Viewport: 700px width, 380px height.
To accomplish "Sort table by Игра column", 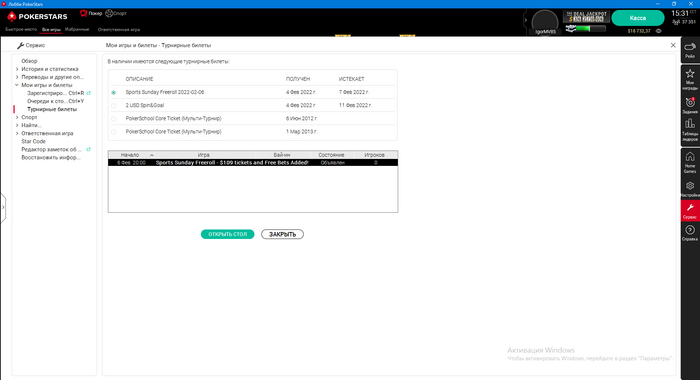I will [x=204, y=155].
